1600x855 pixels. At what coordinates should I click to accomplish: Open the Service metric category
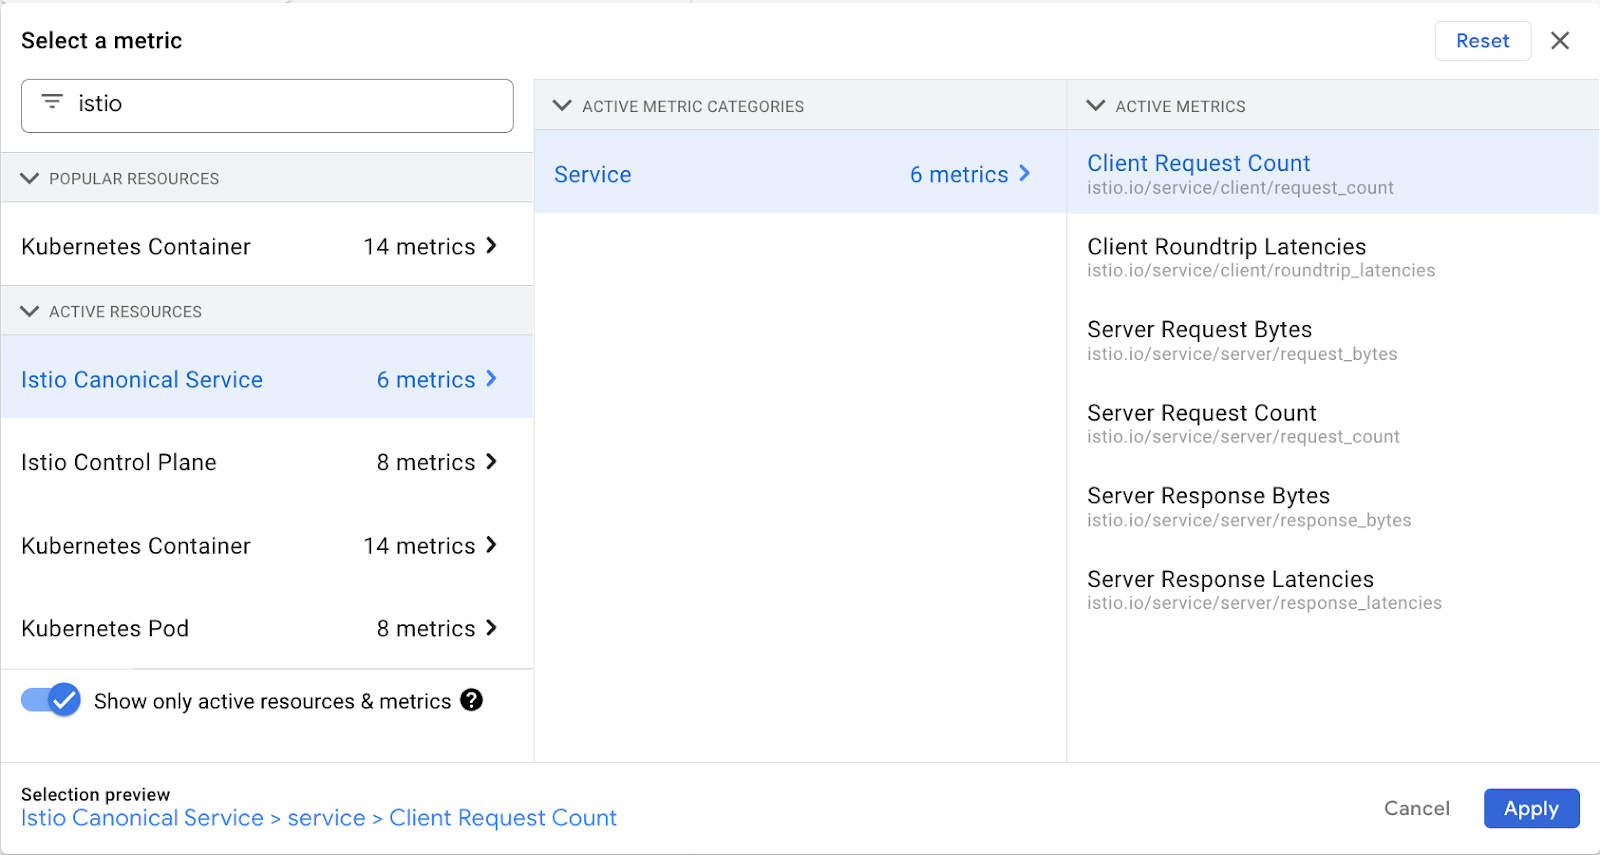[800, 172]
